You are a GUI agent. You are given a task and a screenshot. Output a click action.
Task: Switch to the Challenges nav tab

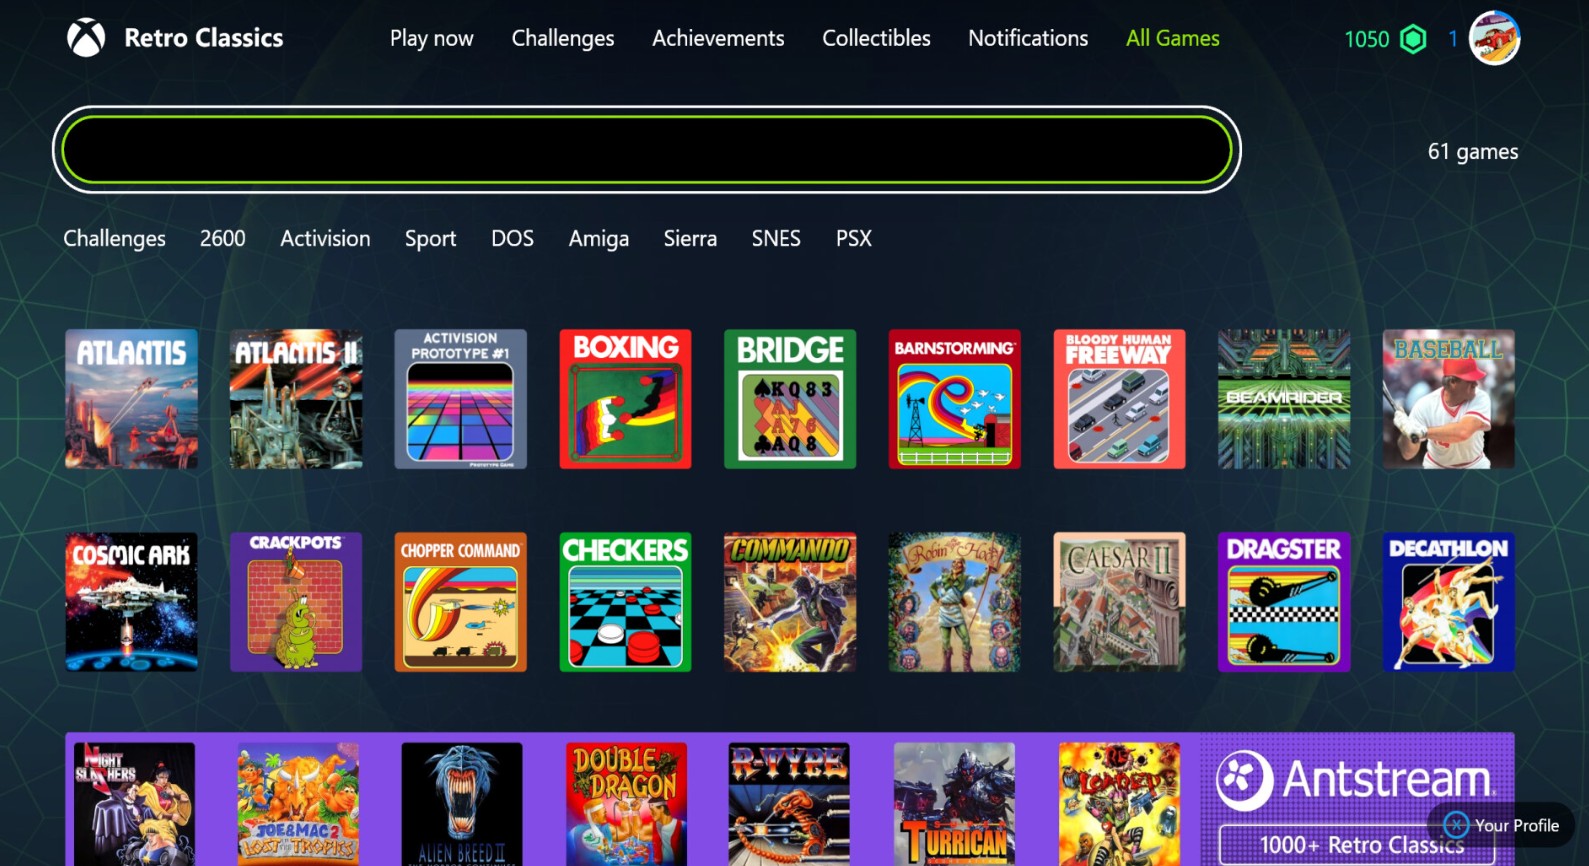pos(563,38)
